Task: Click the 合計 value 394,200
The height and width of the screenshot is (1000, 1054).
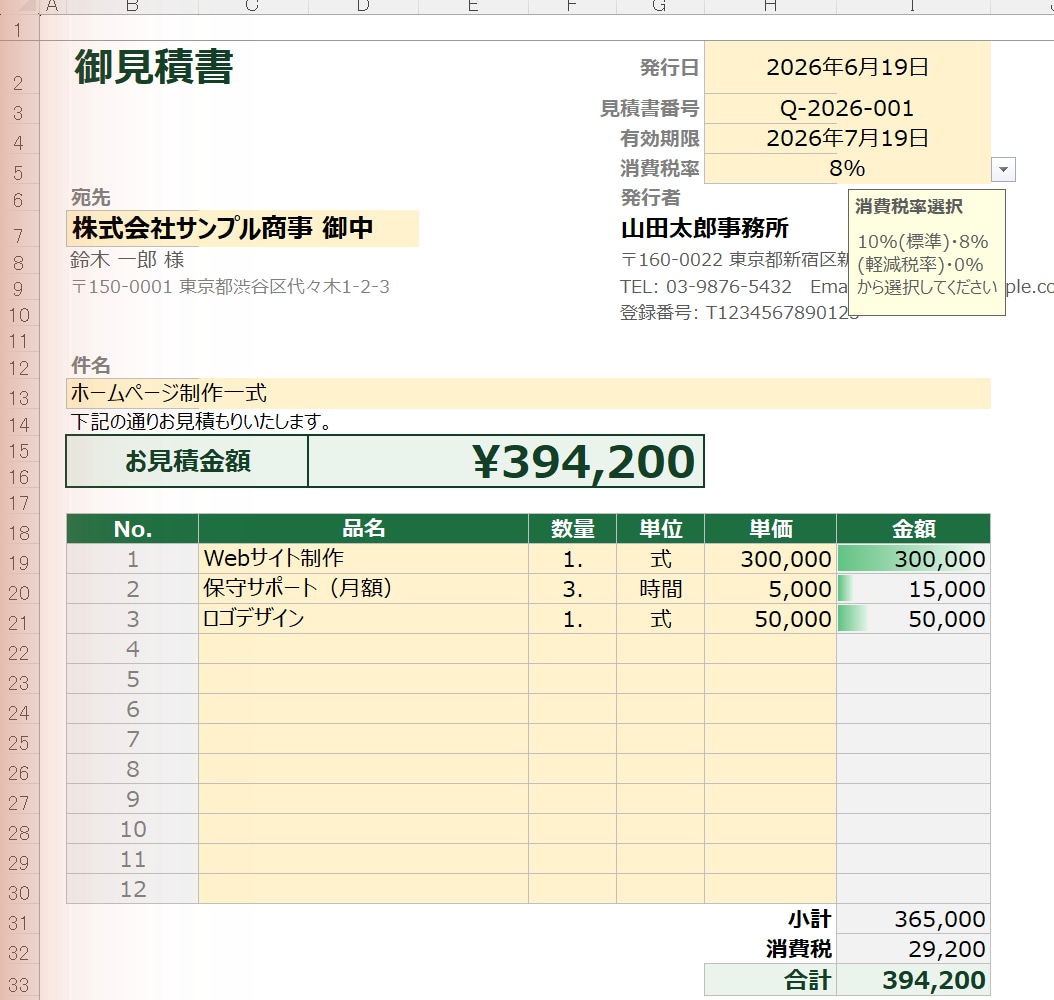Action: (x=914, y=980)
